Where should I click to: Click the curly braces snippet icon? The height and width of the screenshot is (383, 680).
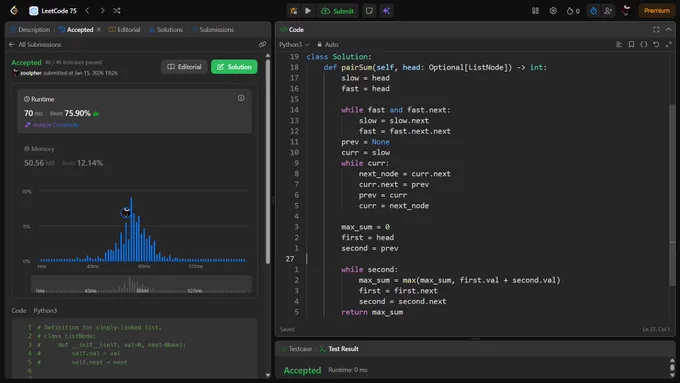tap(644, 44)
